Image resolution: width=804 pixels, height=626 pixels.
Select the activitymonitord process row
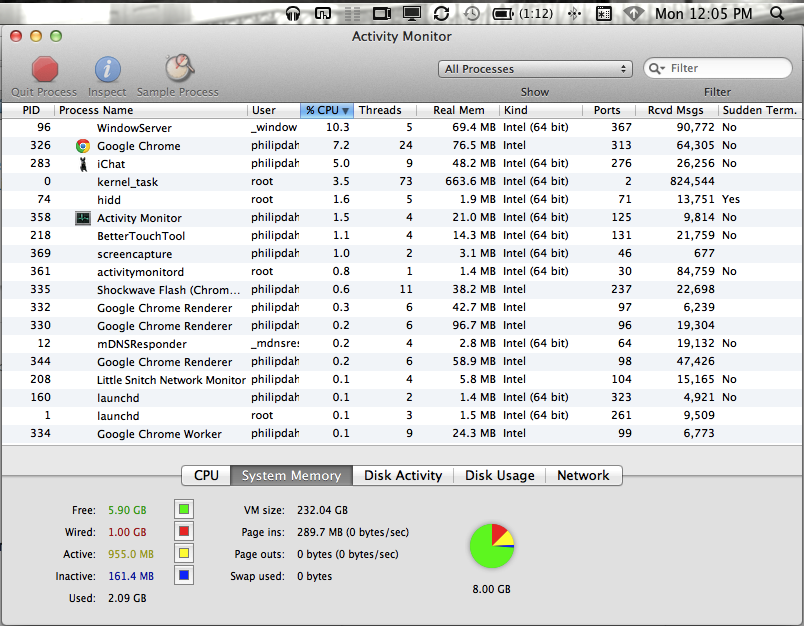pos(401,272)
